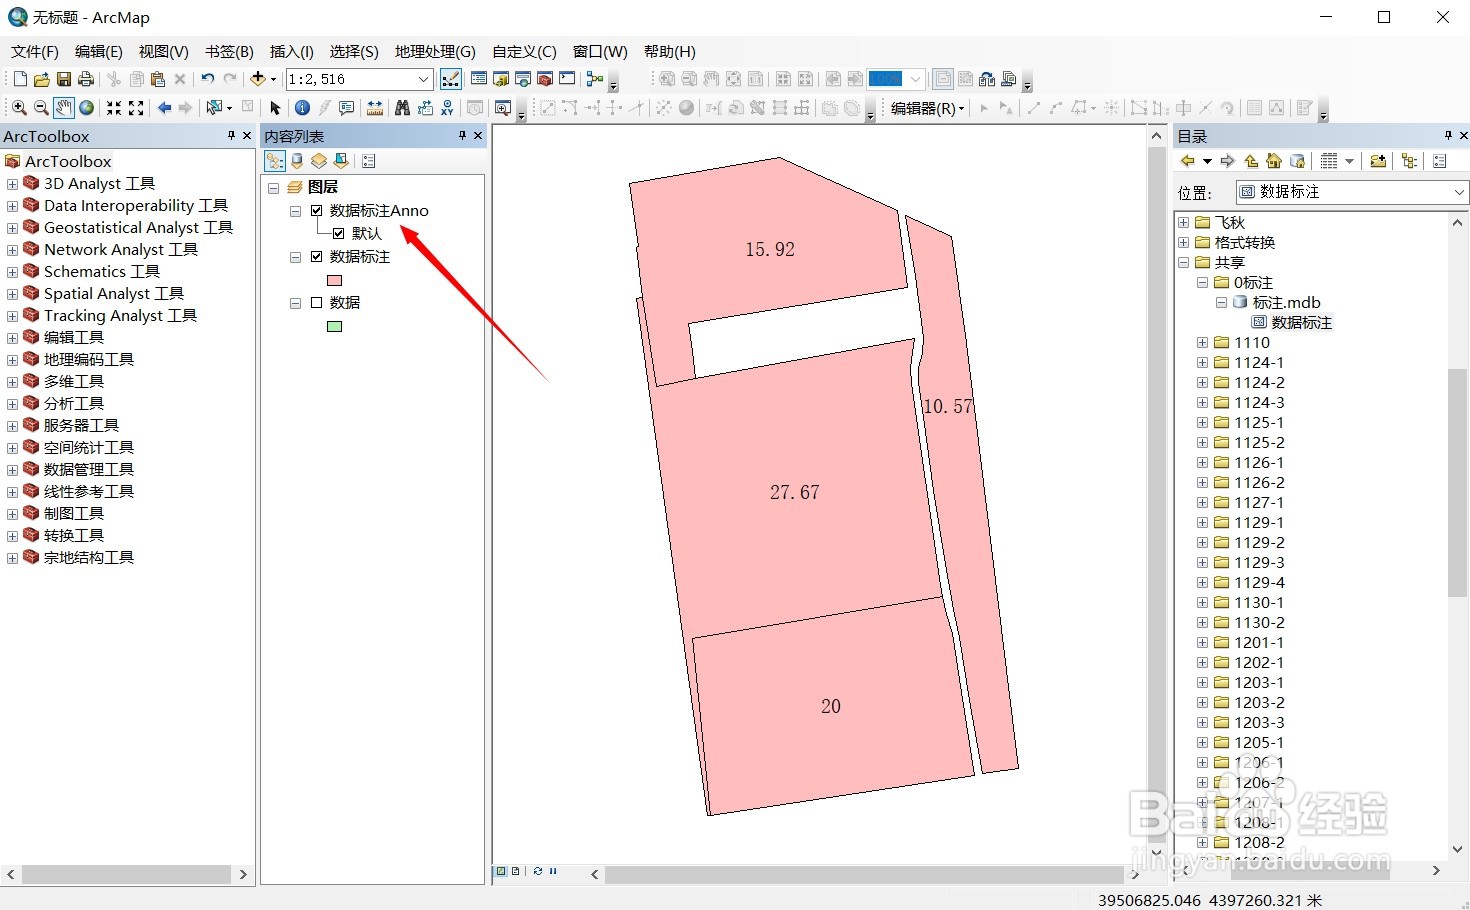This screenshot has width=1470, height=910.
Task: Click Connect To Folder icon in Catalog
Action: (1378, 161)
